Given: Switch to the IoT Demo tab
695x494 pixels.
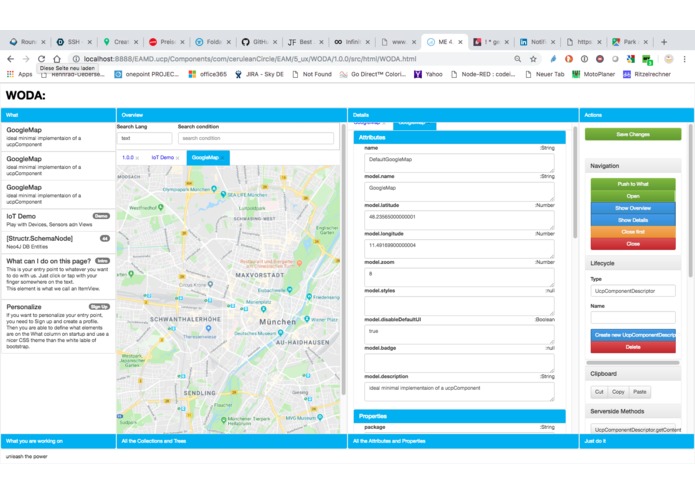Looking at the screenshot, I should 162,157.
